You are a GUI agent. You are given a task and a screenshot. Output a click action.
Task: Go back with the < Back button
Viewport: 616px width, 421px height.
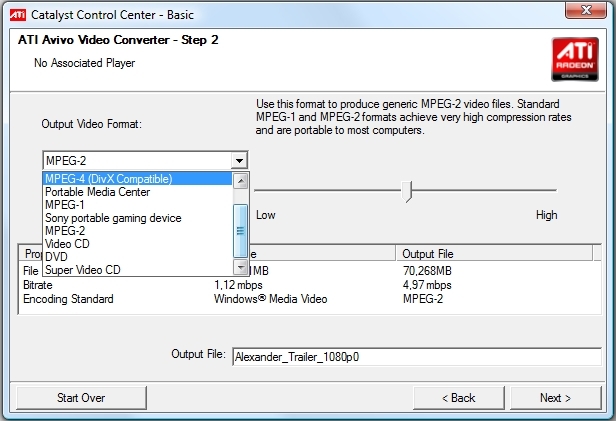(458, 398)
